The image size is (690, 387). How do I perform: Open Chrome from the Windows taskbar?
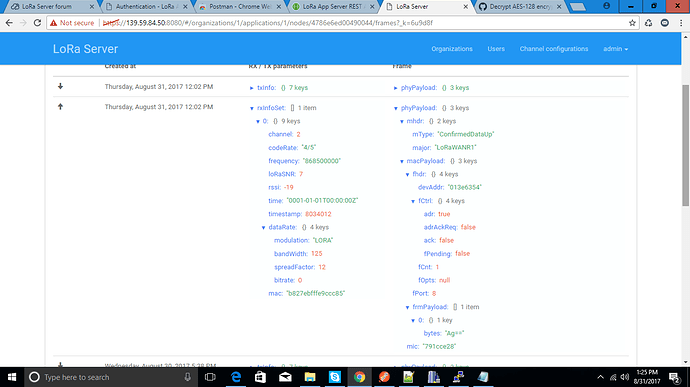pos(360,377)
